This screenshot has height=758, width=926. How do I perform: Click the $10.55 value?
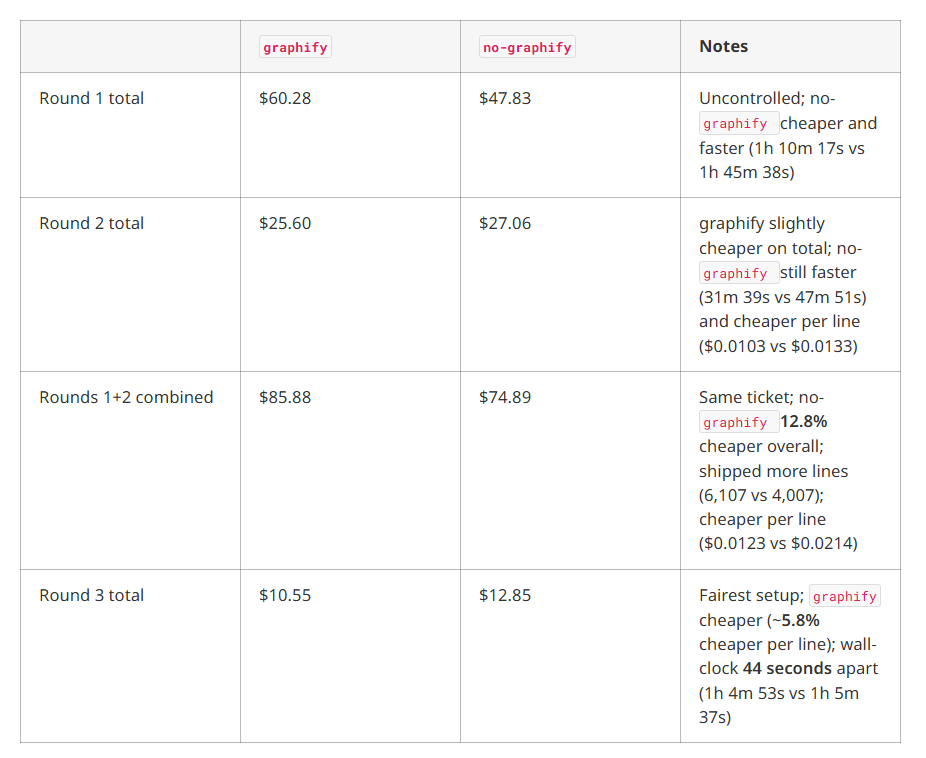[285, 595]
